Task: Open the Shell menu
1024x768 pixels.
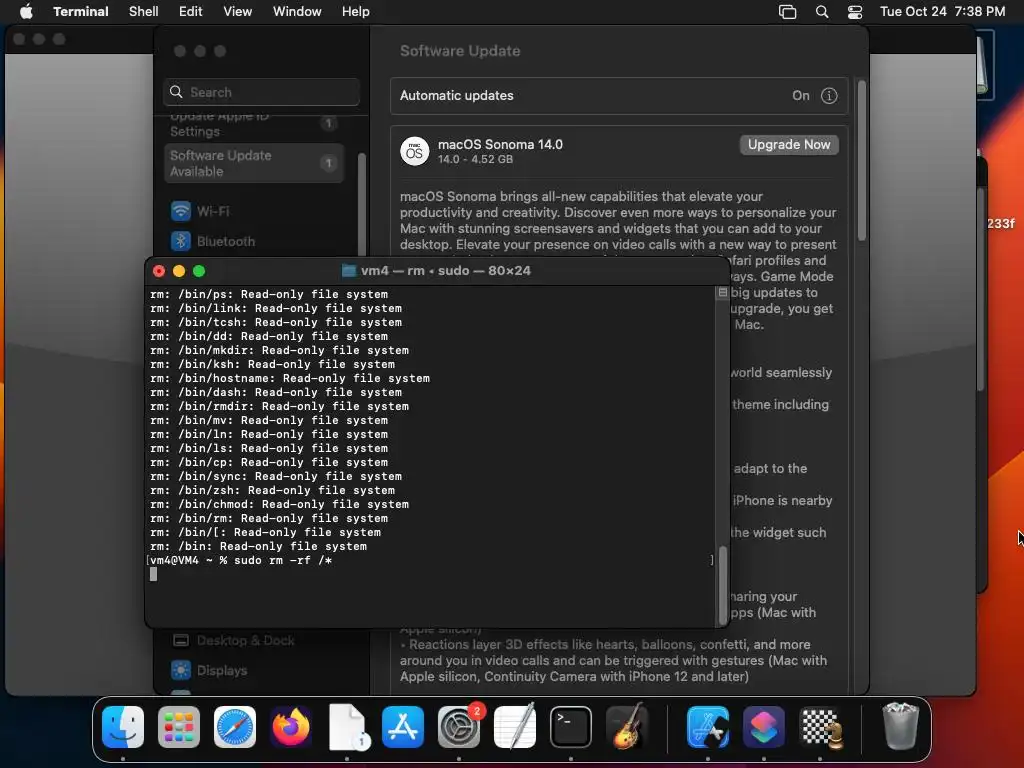Action: click(144, 11)
